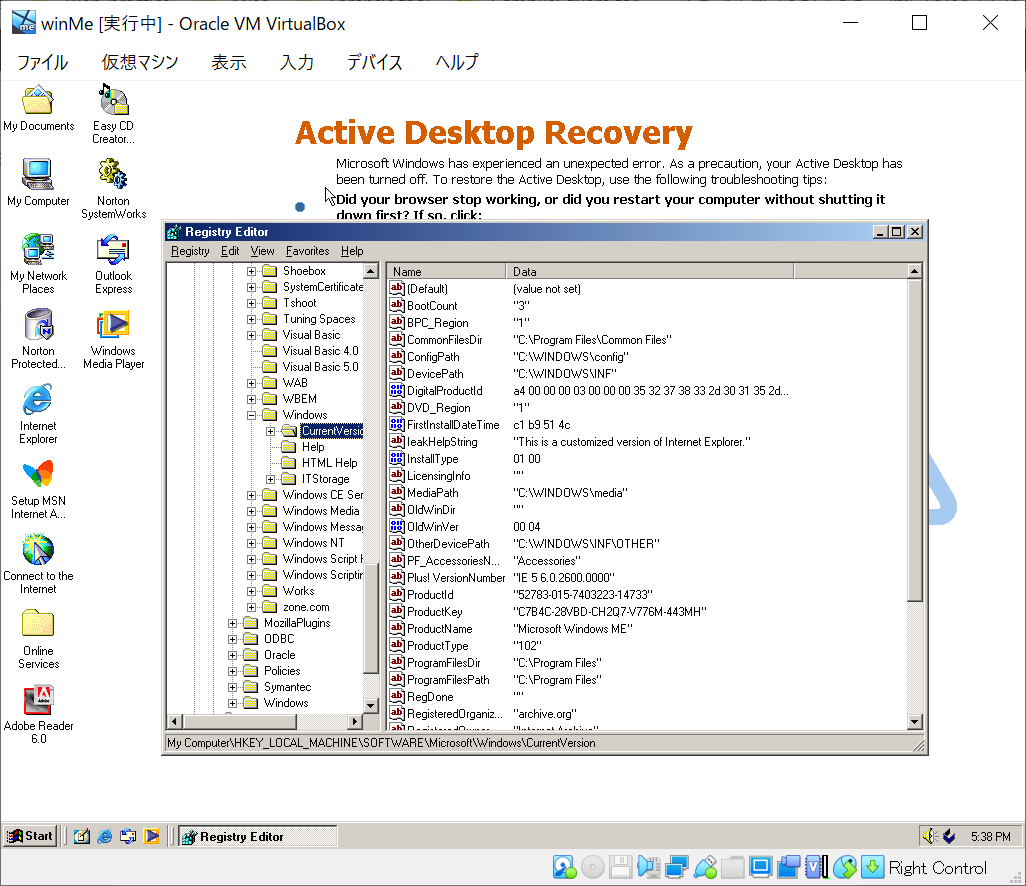Click the Start button
Viewport: 1026px width, 886px height.
pos(30,836)
